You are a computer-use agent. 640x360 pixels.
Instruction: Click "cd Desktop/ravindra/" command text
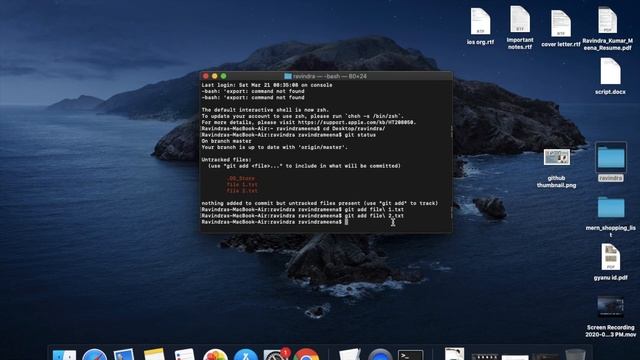(354, 129)
